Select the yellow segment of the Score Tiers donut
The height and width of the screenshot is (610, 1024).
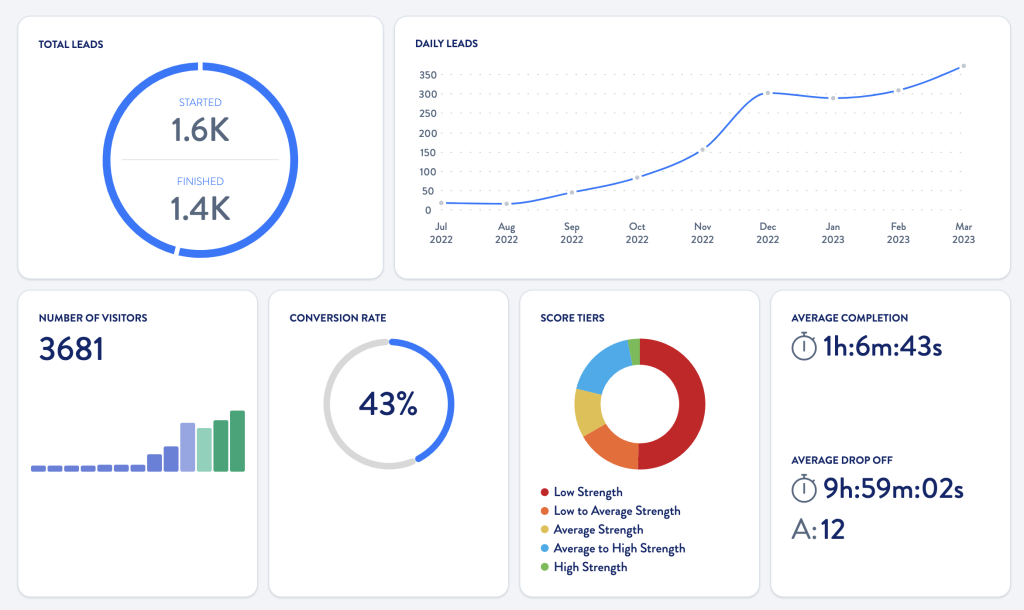(588, 410)
